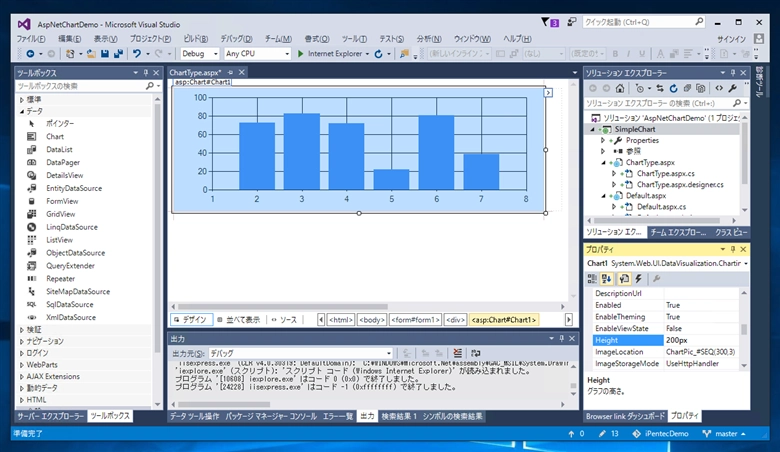Collapse the ChartType.aspx node in Solution Explorer
780x452 pixels.
[x=603, y=163]
